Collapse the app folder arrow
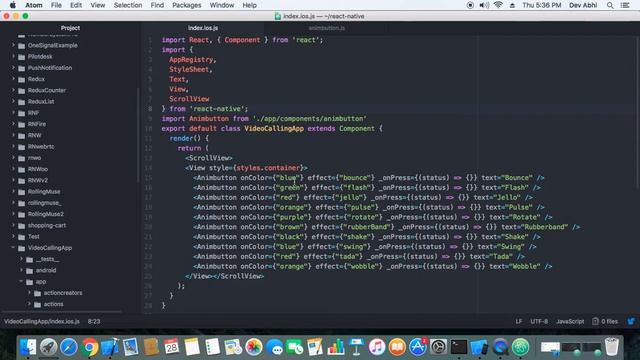 pos(21,282)
